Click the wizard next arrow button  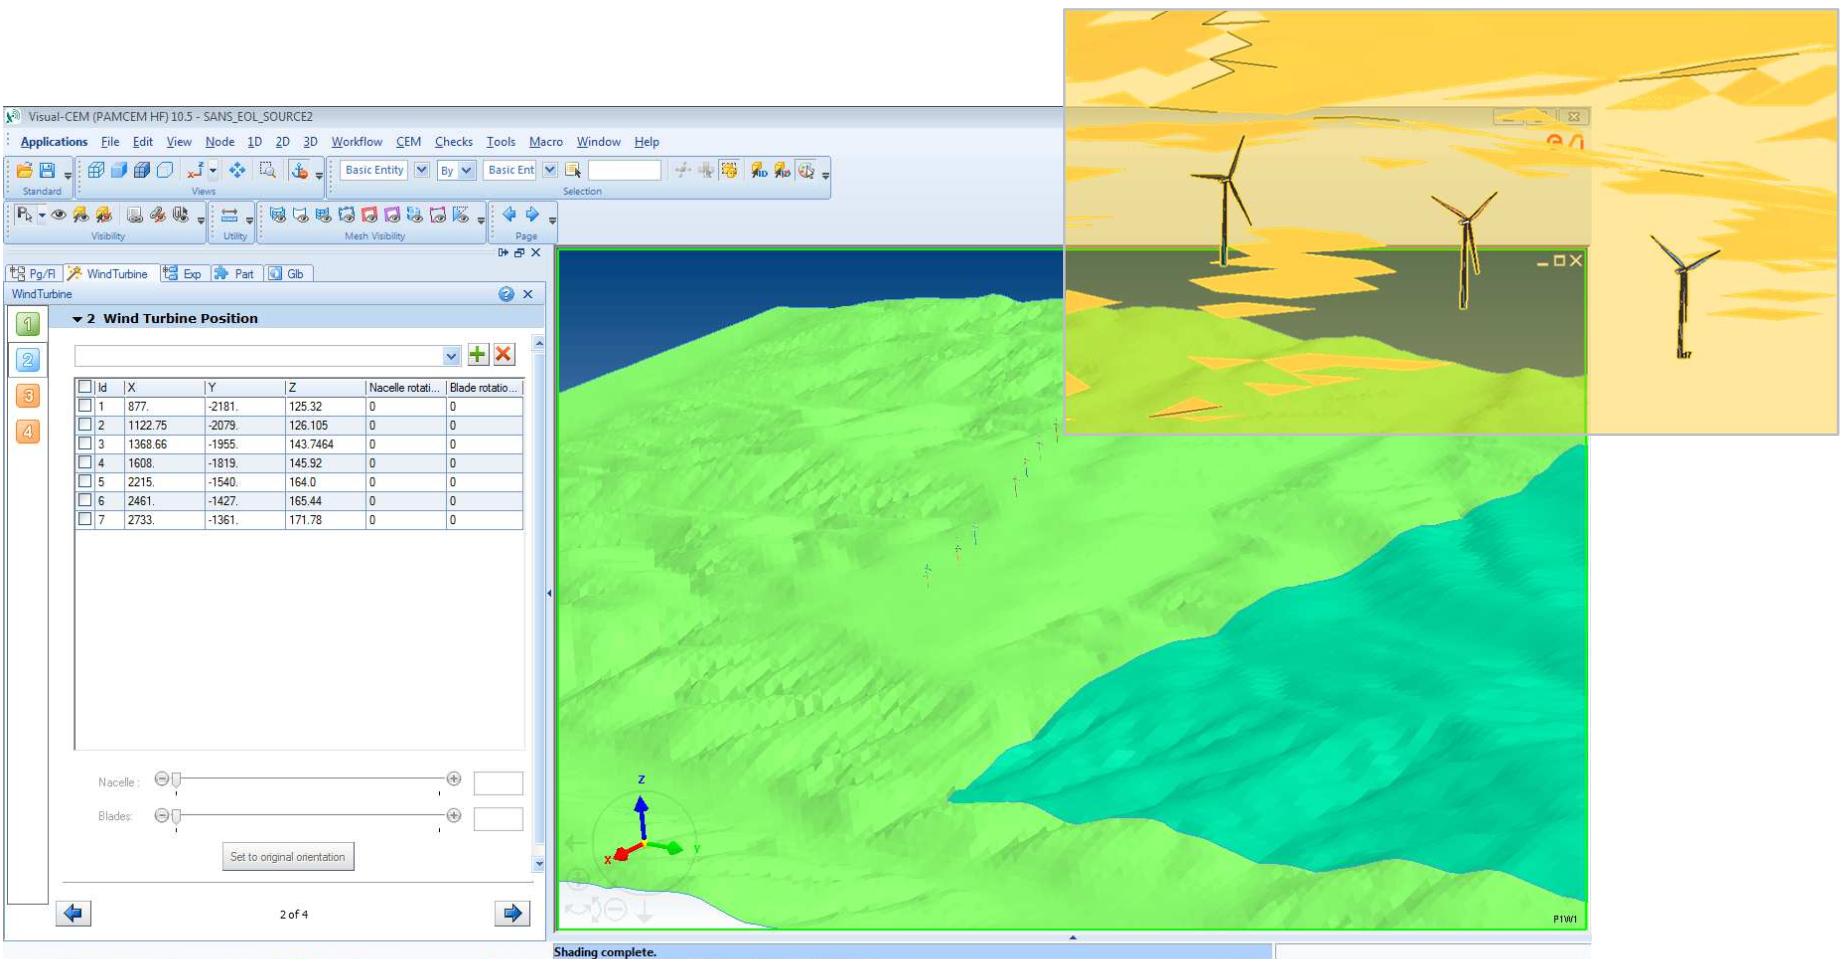point(512,913)
